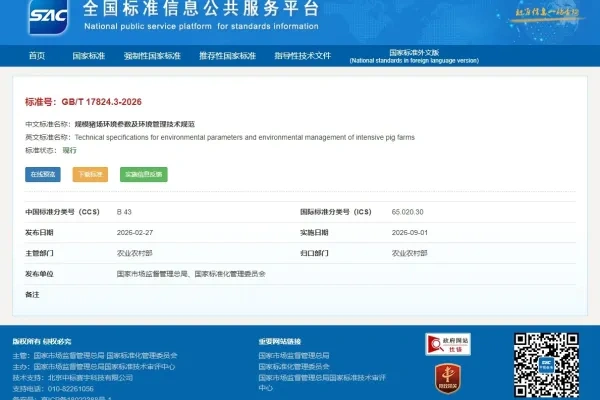Click the ICS value 65.020.30
600x400 pixels.
pos(408,212)
